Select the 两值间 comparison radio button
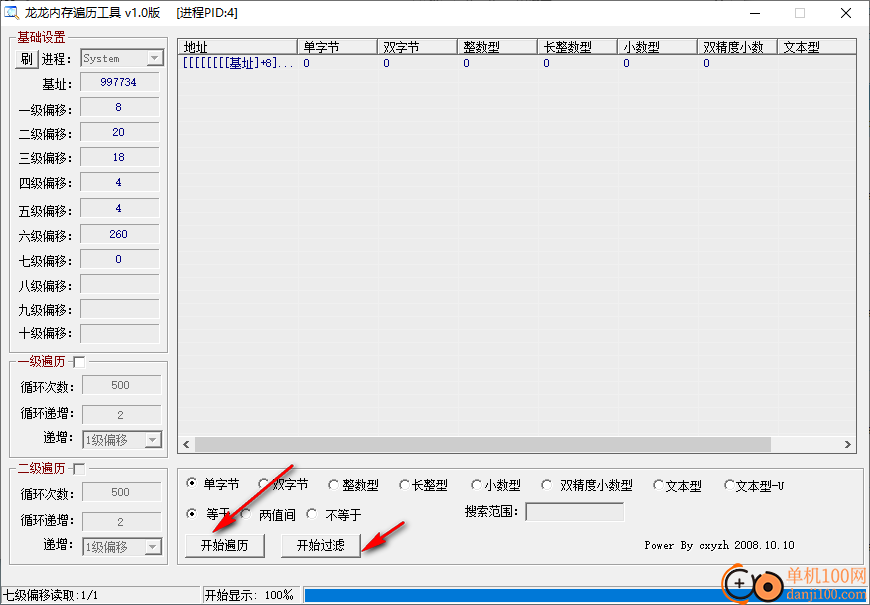This screenshot has height=605, width=870. 246,514
